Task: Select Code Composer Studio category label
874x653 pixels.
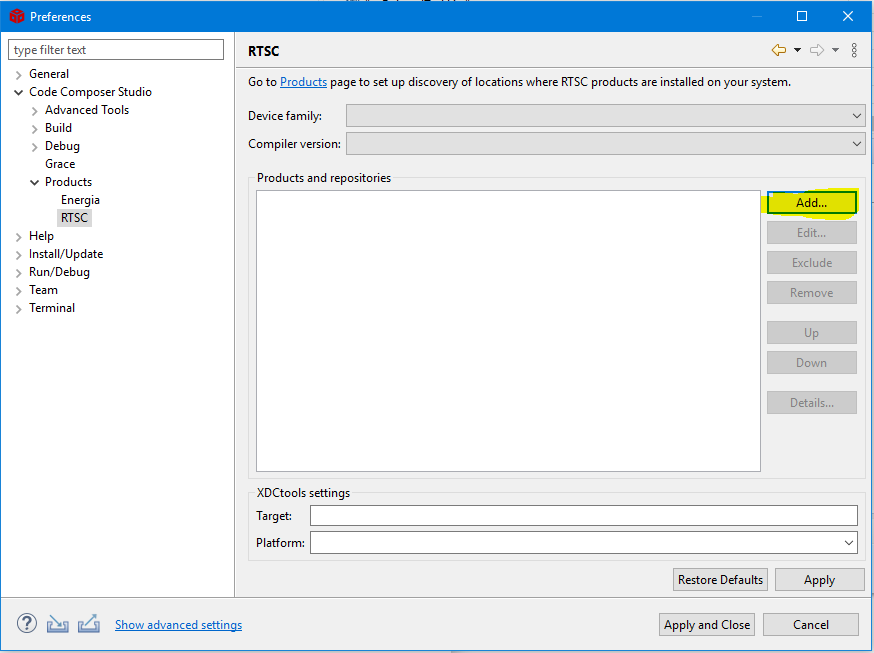Action: [x=90, y=92]
